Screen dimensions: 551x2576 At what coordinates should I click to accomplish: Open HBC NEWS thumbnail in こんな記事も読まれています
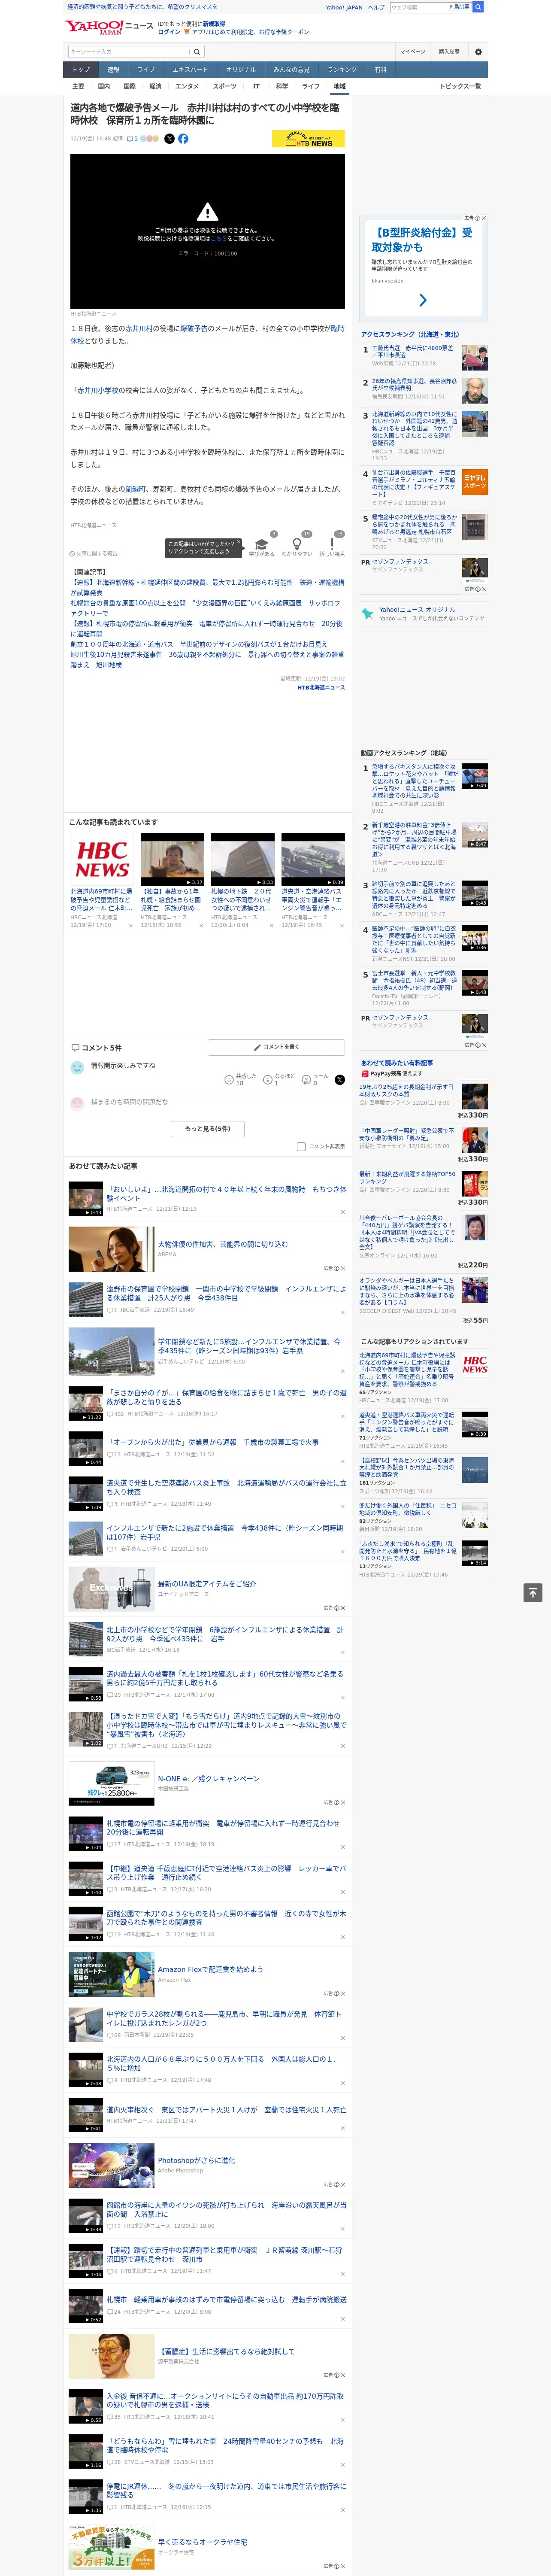coord(102,859)
